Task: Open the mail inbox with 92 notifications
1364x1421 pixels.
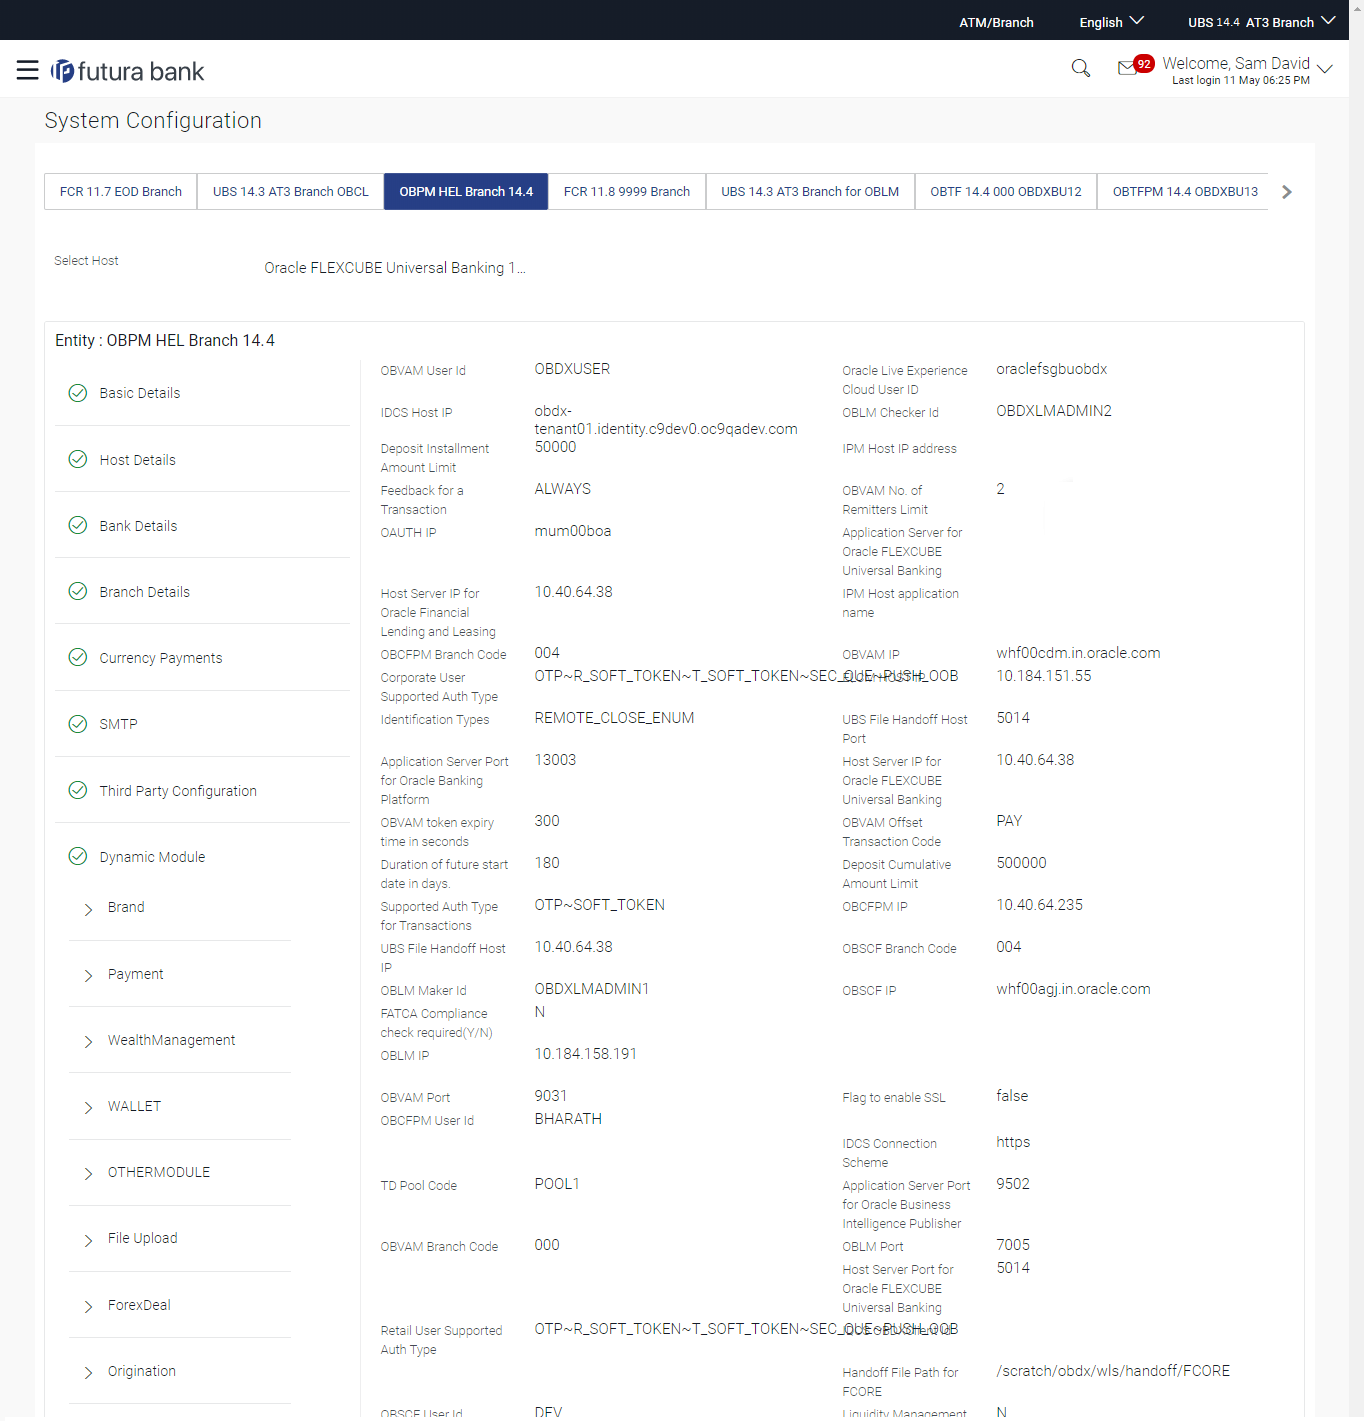Action: click(x=1134, y=66)
